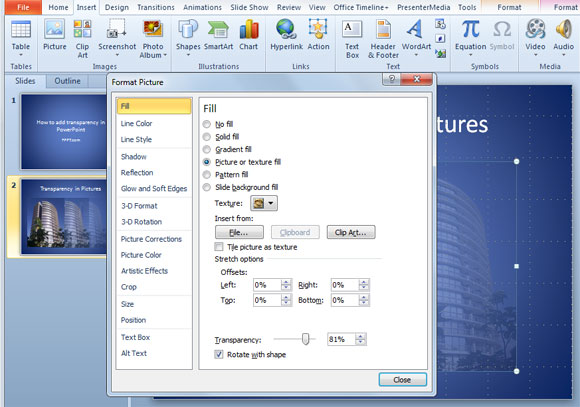The image size is (580, 407).
Task: Expand the Equation dropdown arrow
Action: pos(470,55)
